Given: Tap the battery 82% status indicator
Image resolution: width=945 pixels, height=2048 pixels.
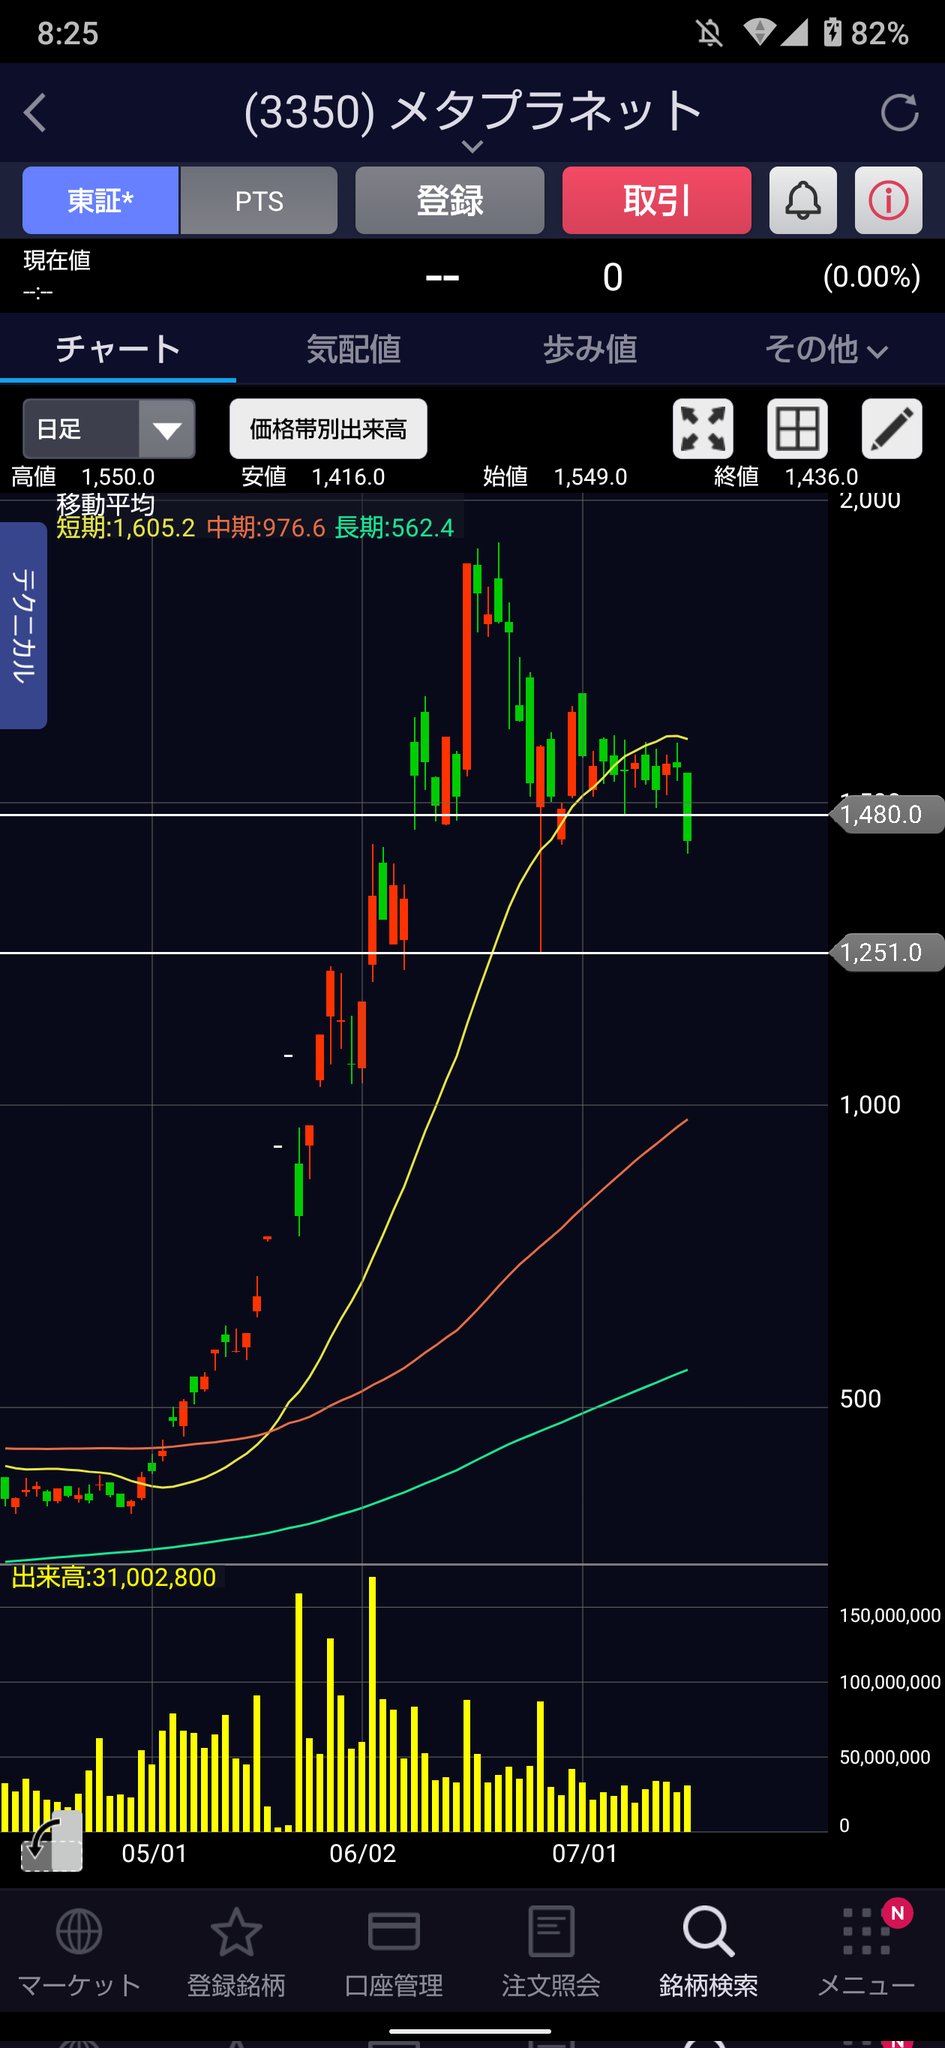Looking at the screenshot, I should tap(866, 33).
